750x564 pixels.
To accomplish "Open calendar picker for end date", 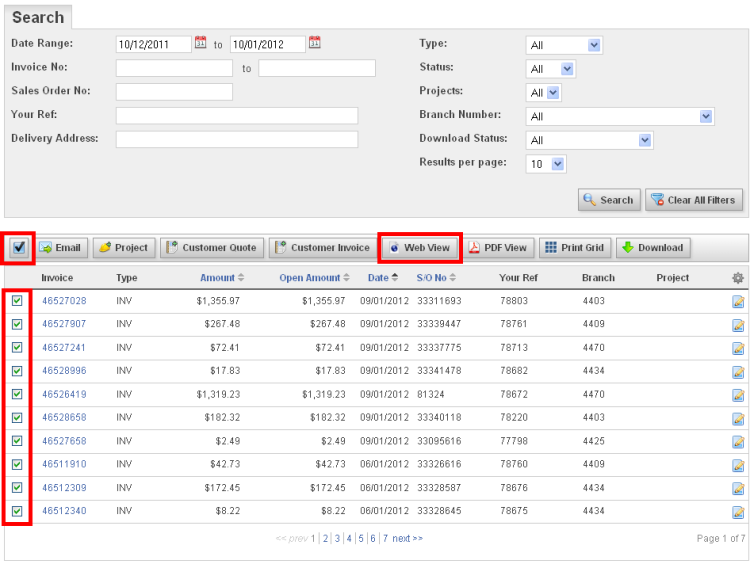I will 315,43.
